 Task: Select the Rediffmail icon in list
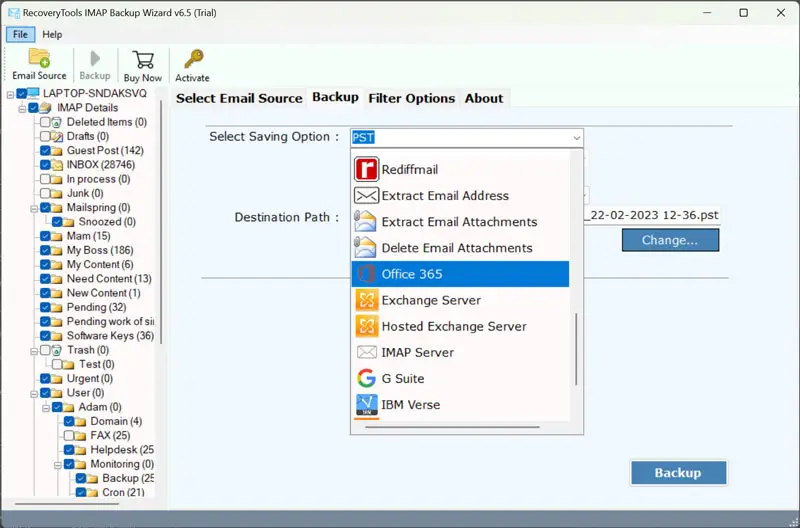pos(366,170)
